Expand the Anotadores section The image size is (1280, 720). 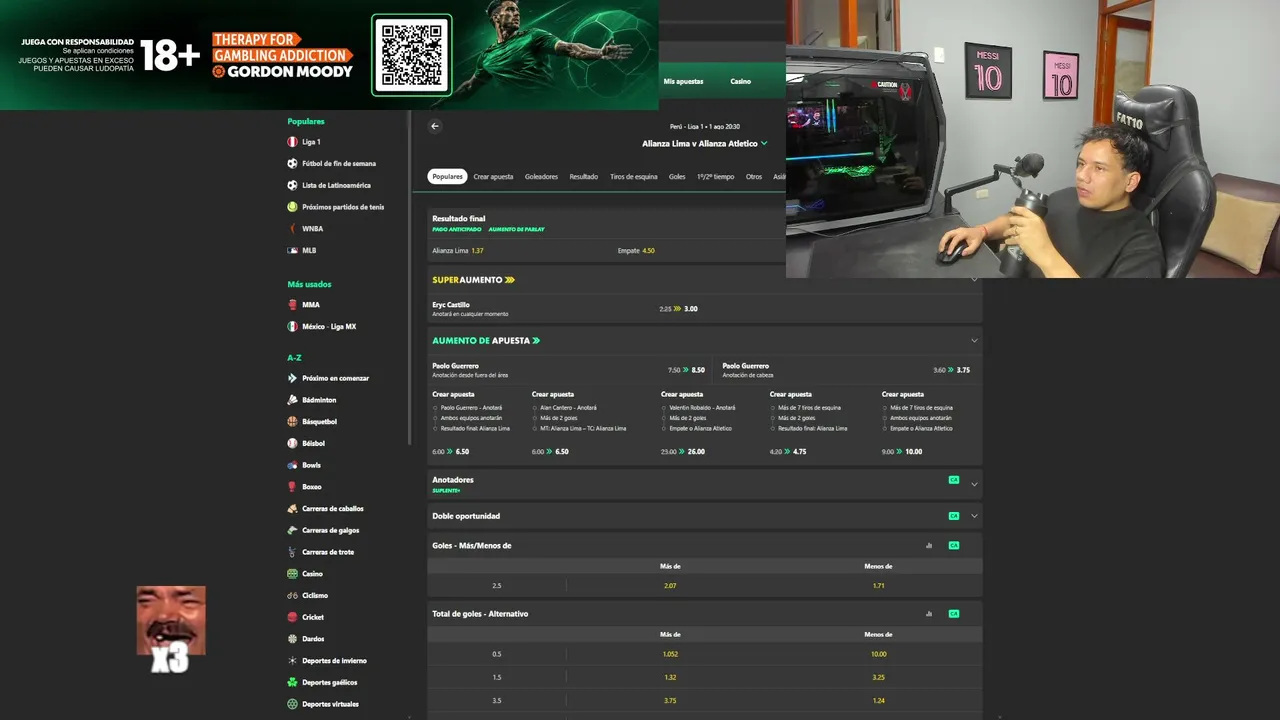tap(974, 485)
